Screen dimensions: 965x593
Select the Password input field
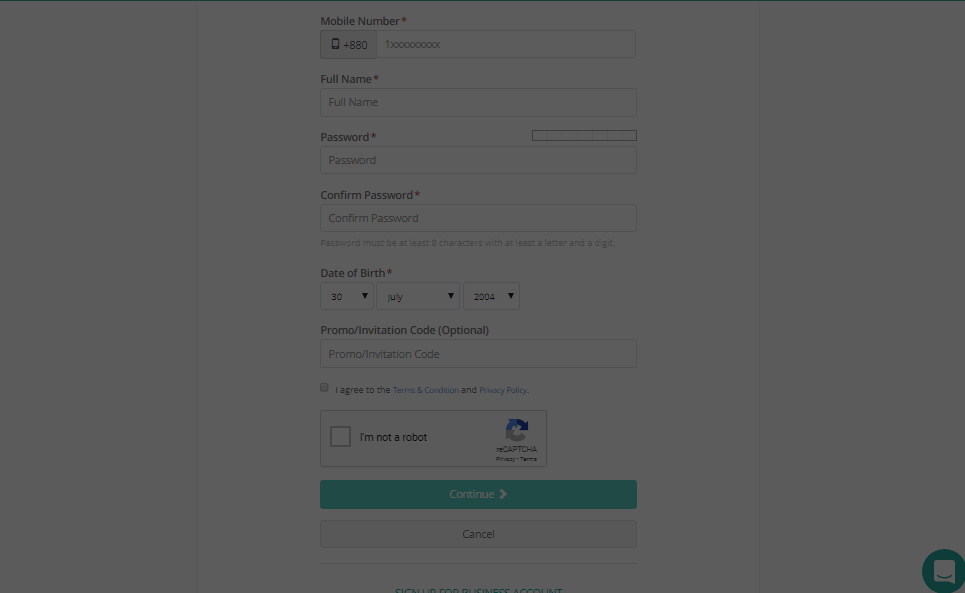(478, 160)
